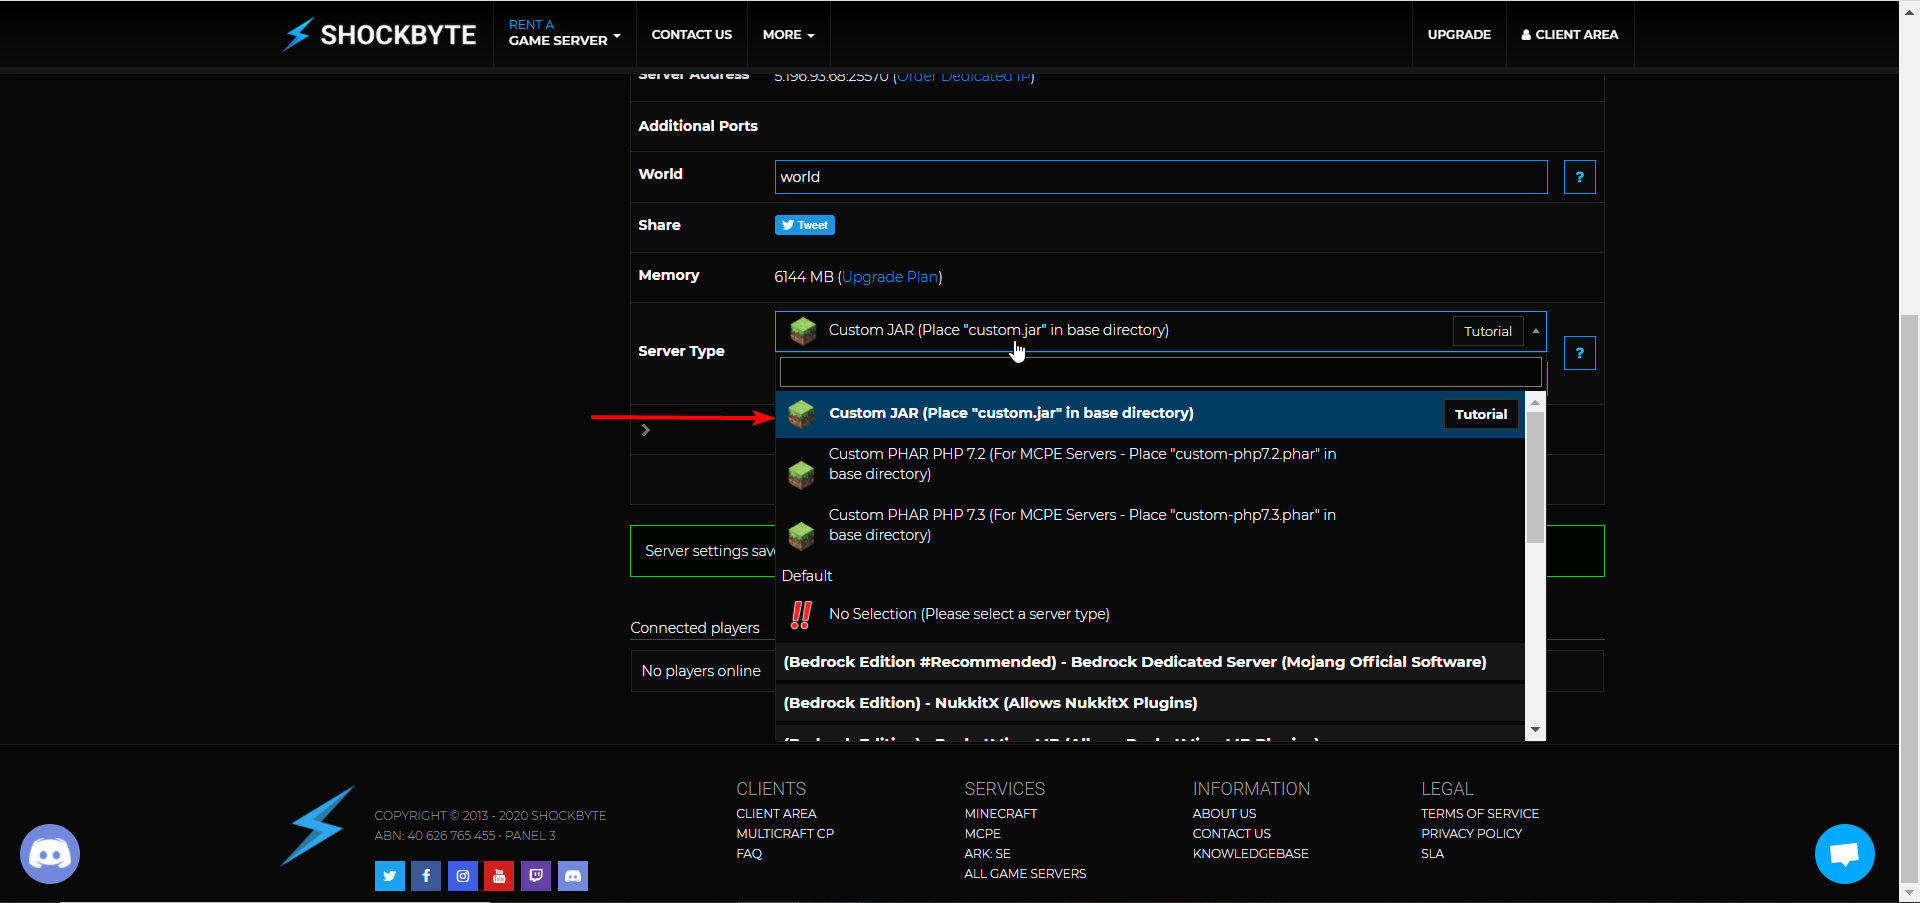Click the block icon beside Custom PHAR PHP 7.3
Image resolution: width=1920 pixels, height=903 pixels.
[x=801, y=535]
